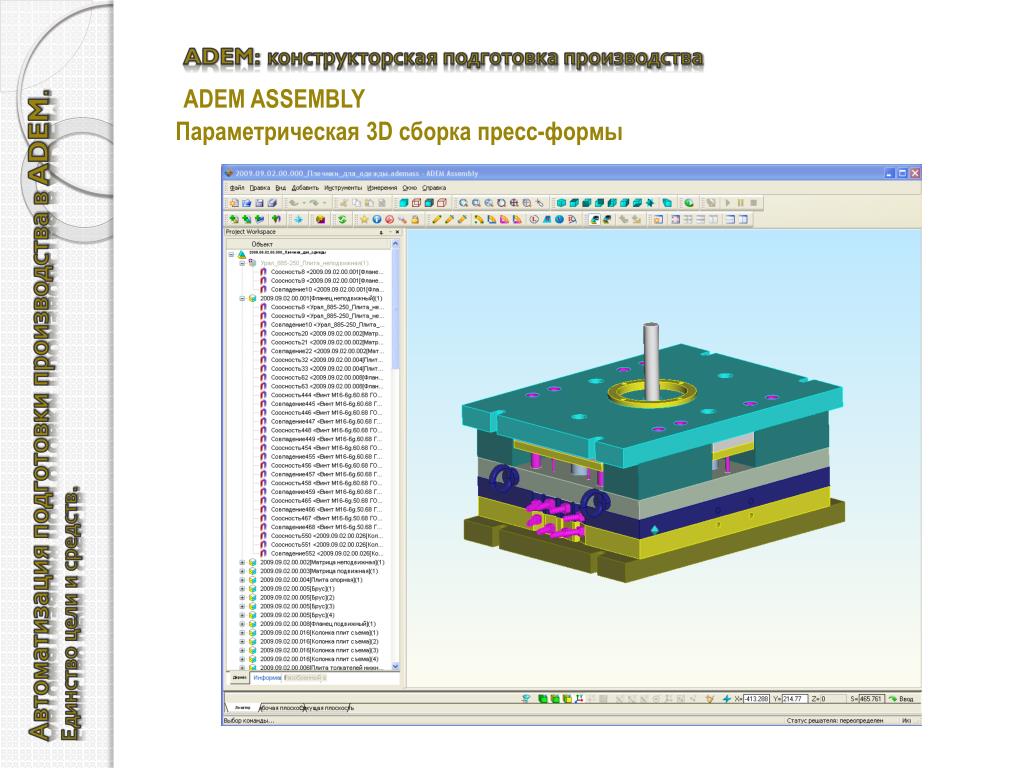Click the Pan view cross-arrows icon

tap(514, 203)
